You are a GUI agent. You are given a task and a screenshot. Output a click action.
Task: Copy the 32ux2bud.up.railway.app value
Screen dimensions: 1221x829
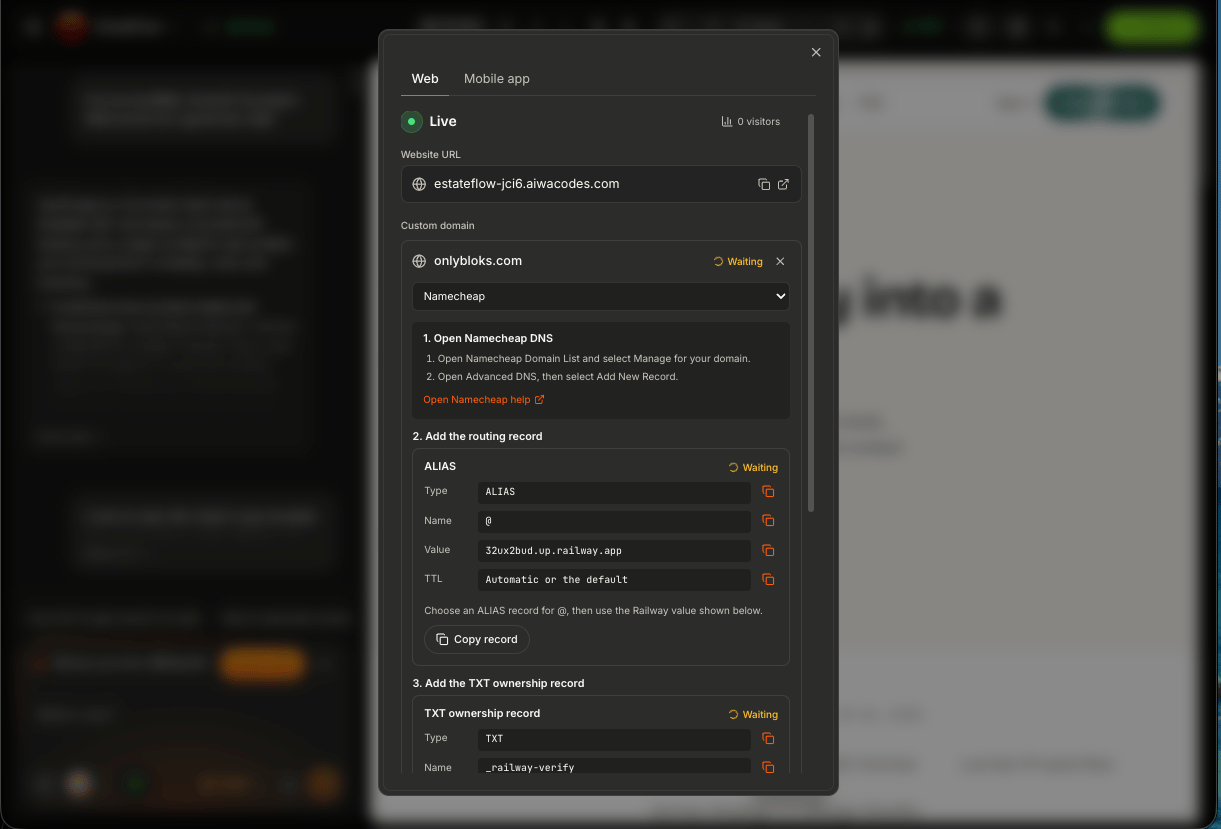[768, 550]
